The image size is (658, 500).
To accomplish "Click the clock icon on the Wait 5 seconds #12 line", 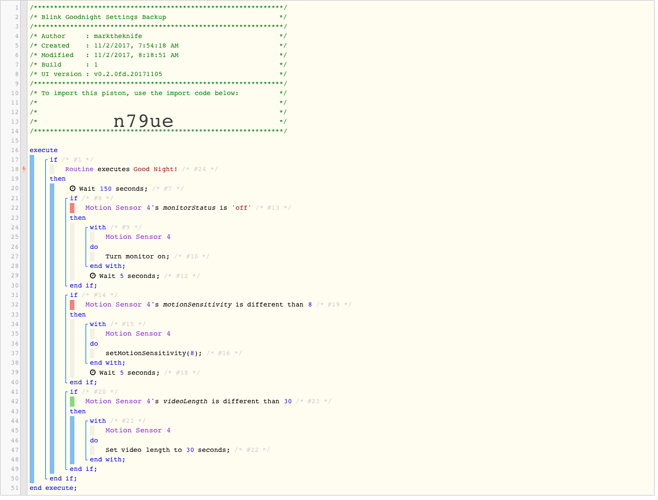I will [x=93, y=276].
